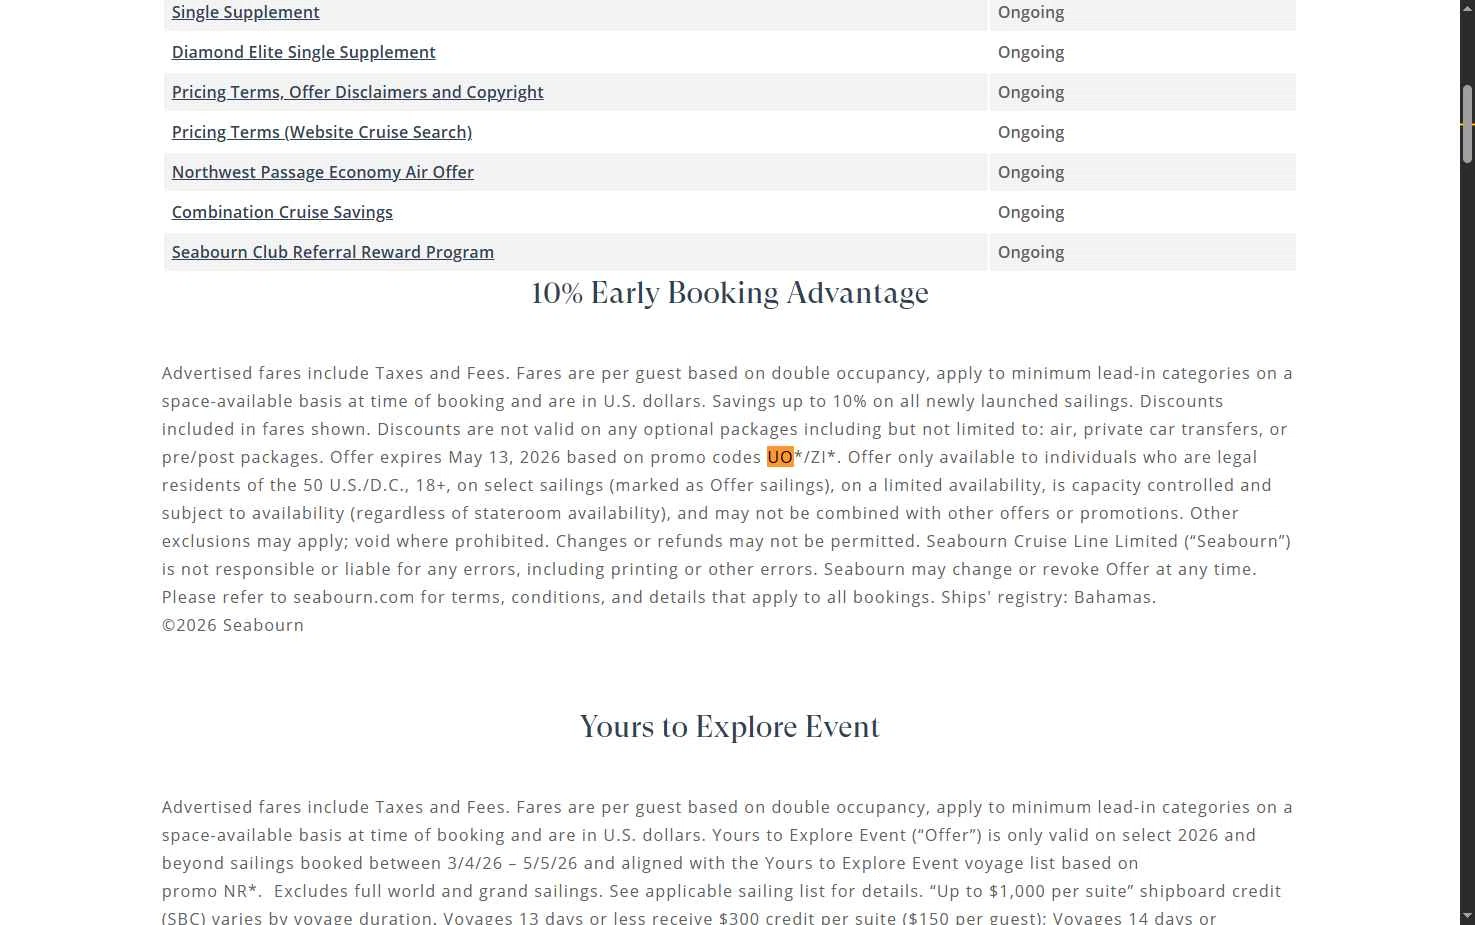
Task: Click the page scrollbar thumb
Action: (x=1468, y=124)
